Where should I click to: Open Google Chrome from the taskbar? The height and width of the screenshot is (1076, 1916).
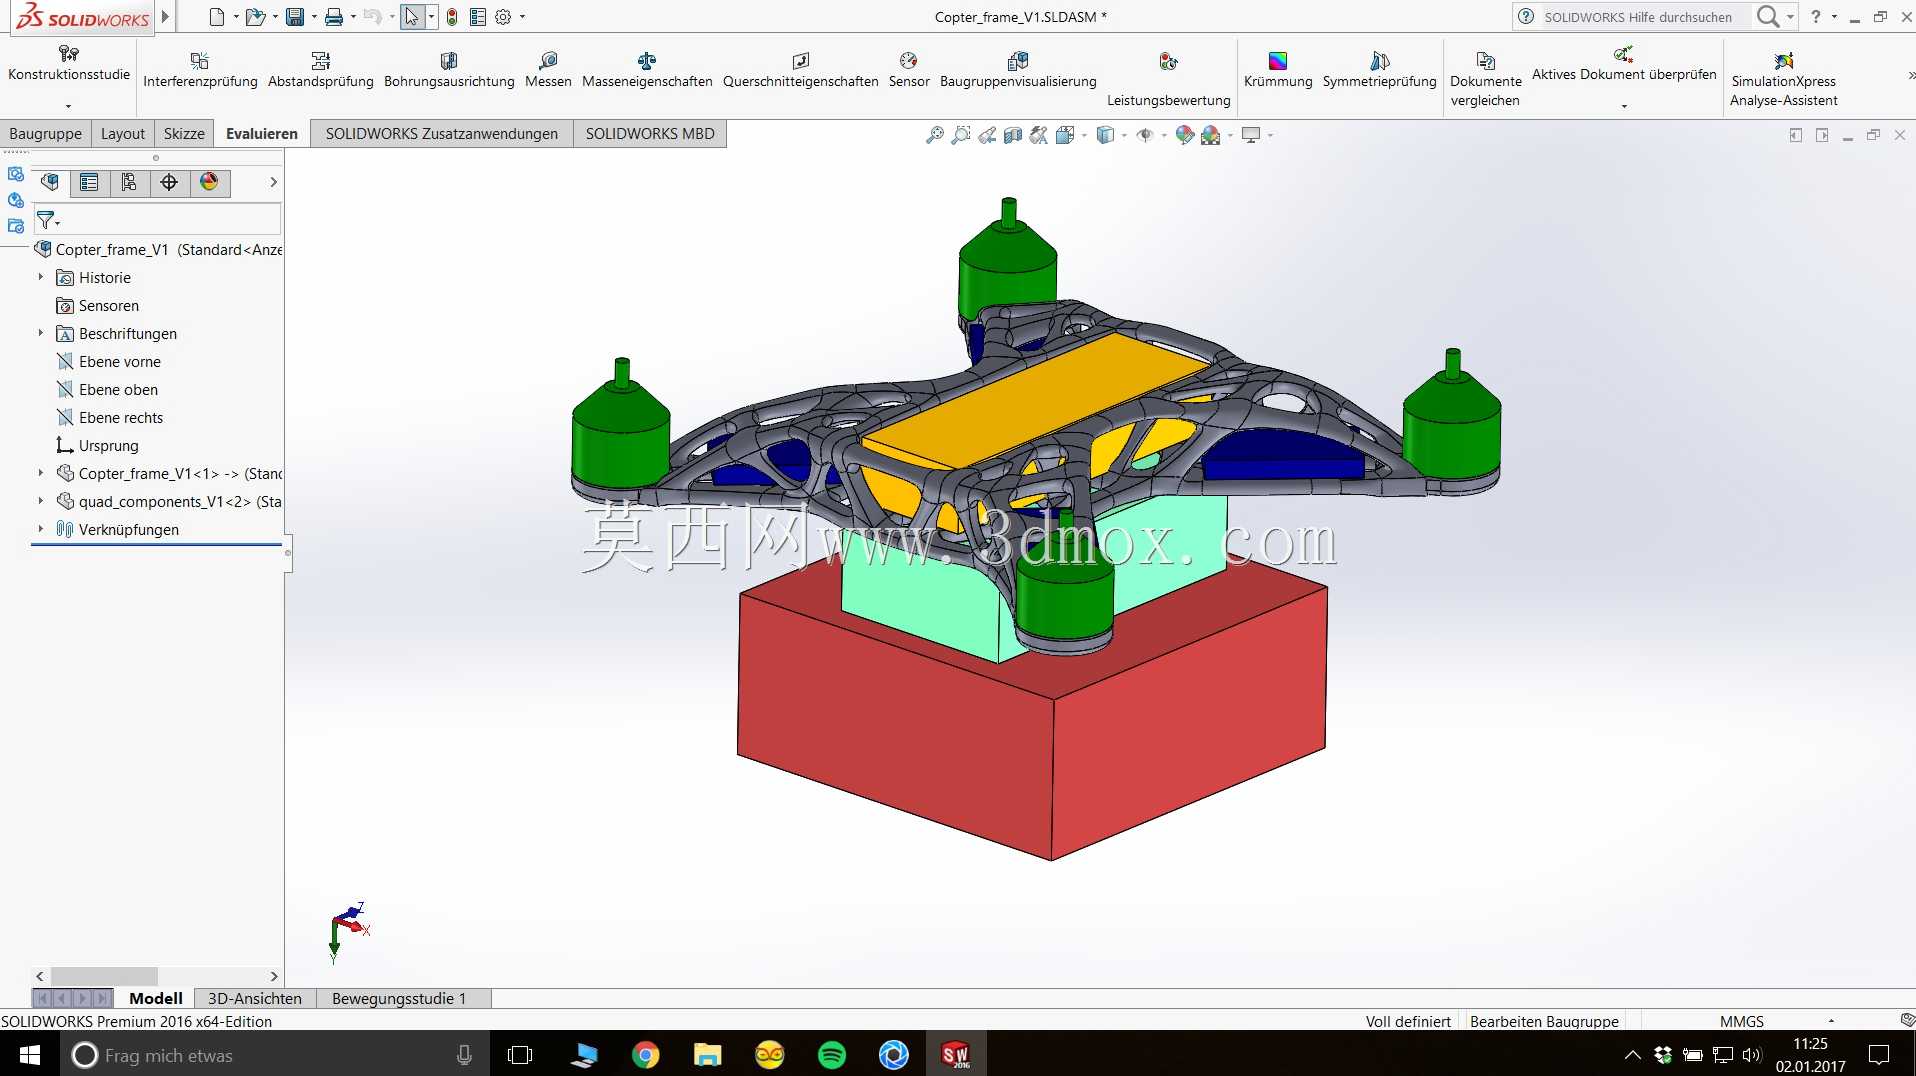[646, 1055]
